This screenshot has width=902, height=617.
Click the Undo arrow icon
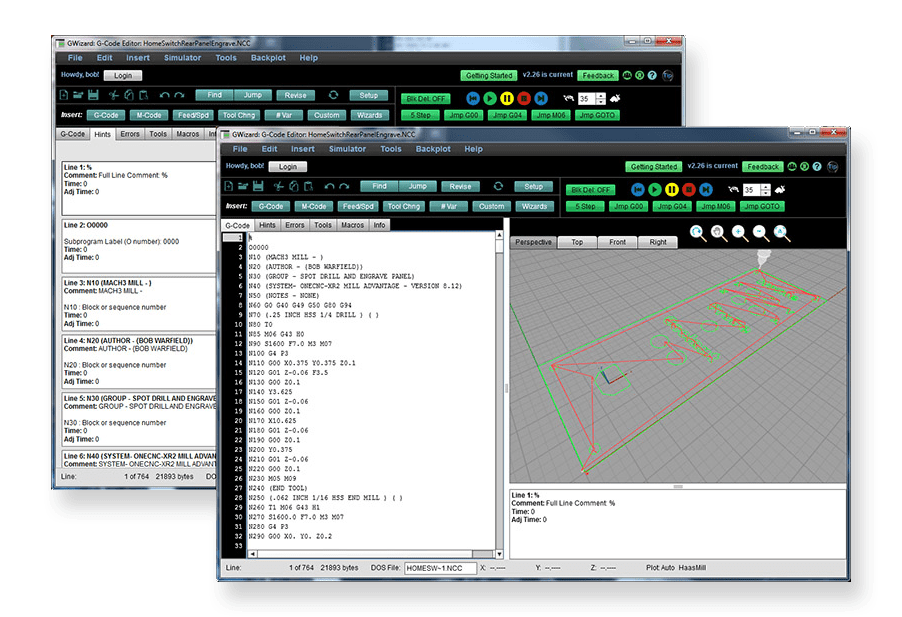[327, 186]
